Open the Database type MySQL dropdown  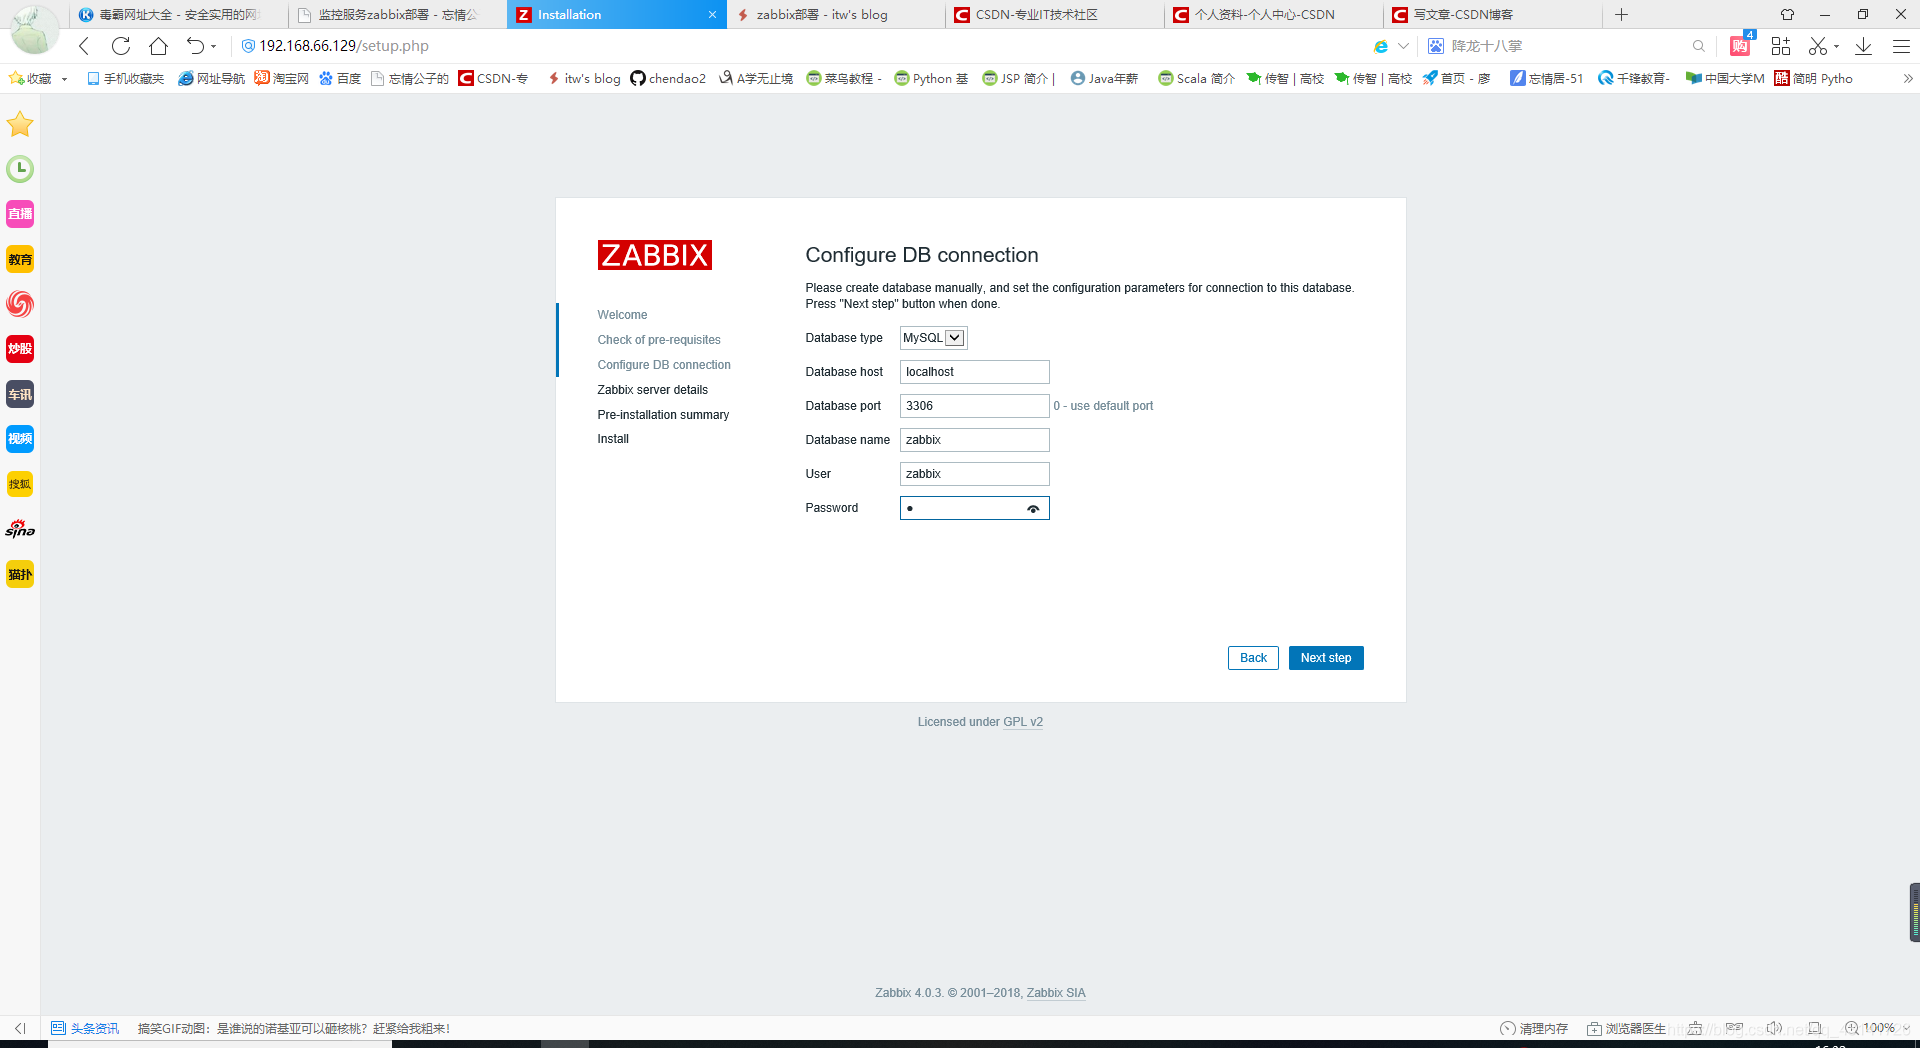[x=934, y=338]
